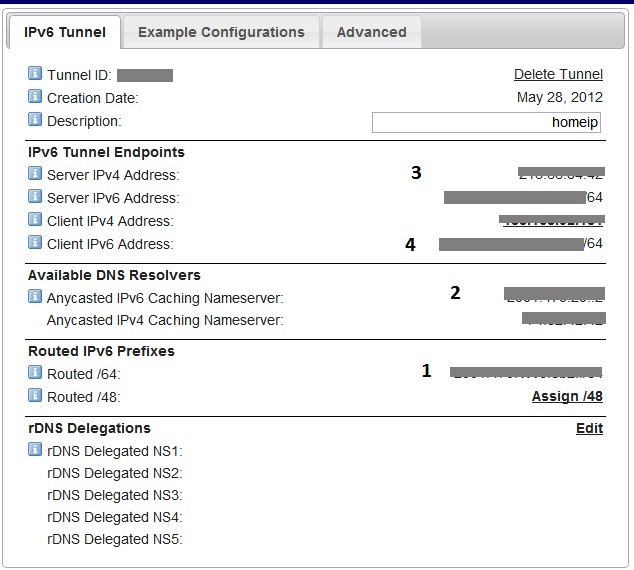The image size is (634, 570).
Task: Open the Advanced tab
Action: click(371, 32)
